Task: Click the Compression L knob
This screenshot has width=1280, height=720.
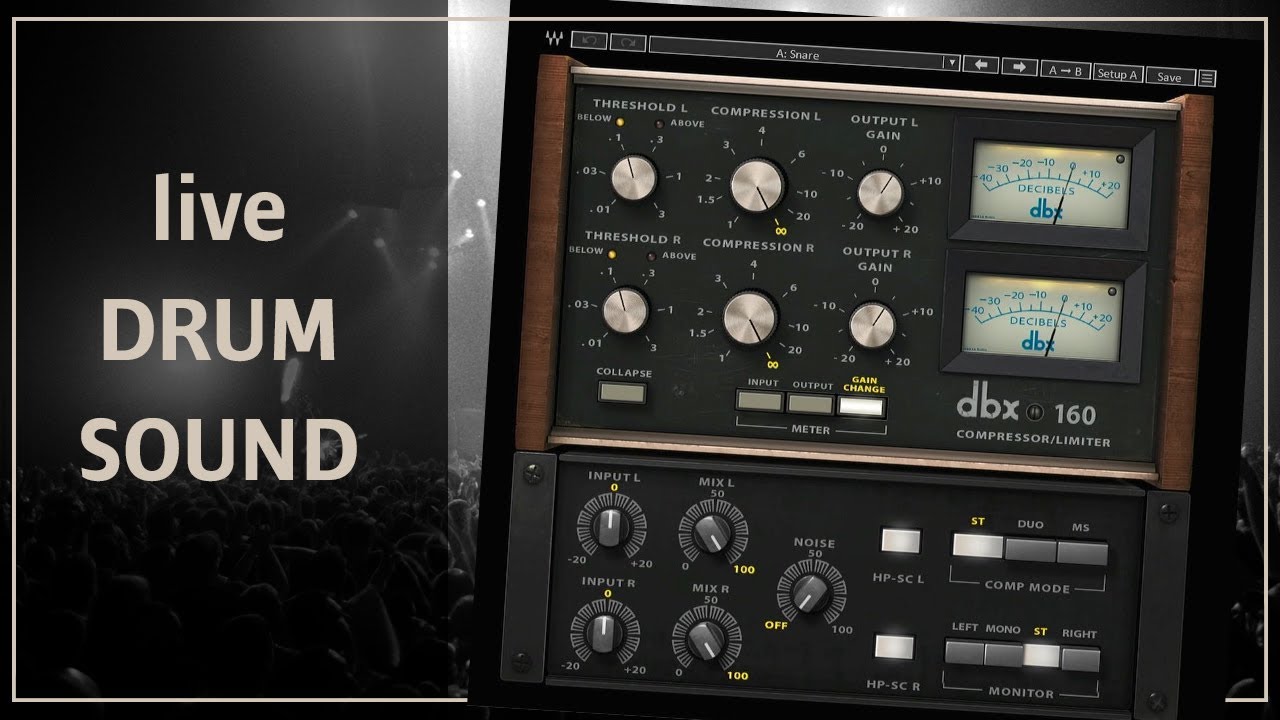Action: [x=760, y=187]
